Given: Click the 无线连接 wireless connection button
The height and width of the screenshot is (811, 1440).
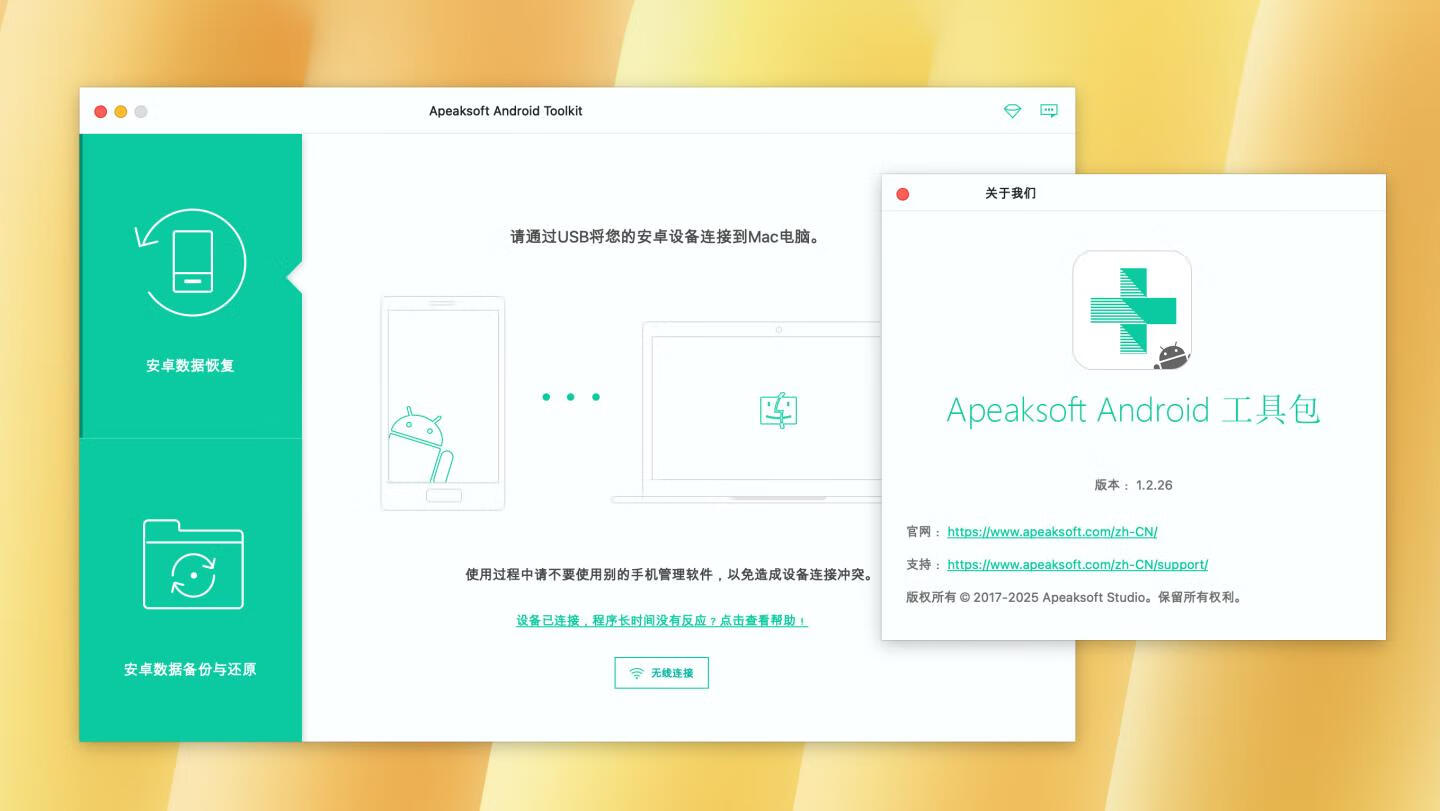Looking at the screenshot, I should tap(661, 673).
